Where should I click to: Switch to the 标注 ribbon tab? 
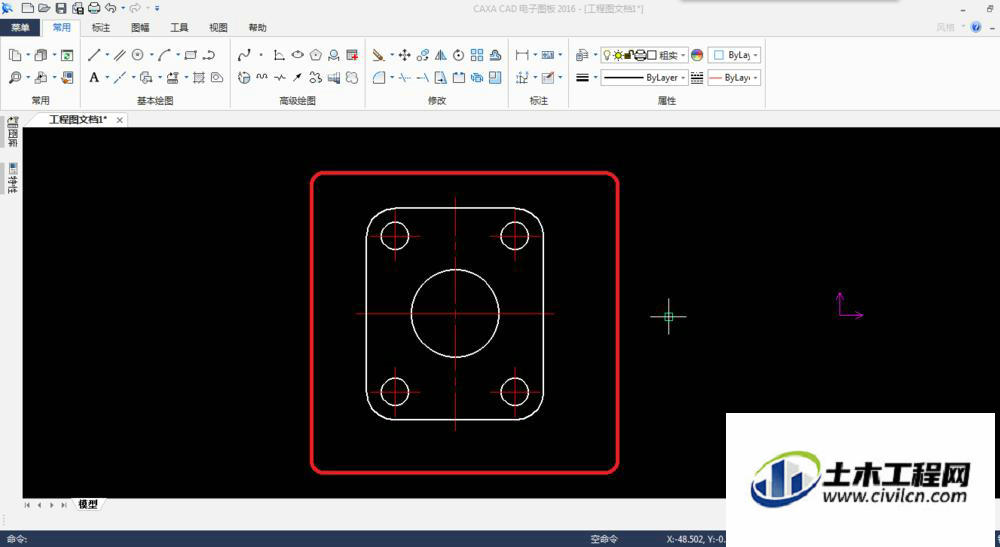[x=101, y=27]
